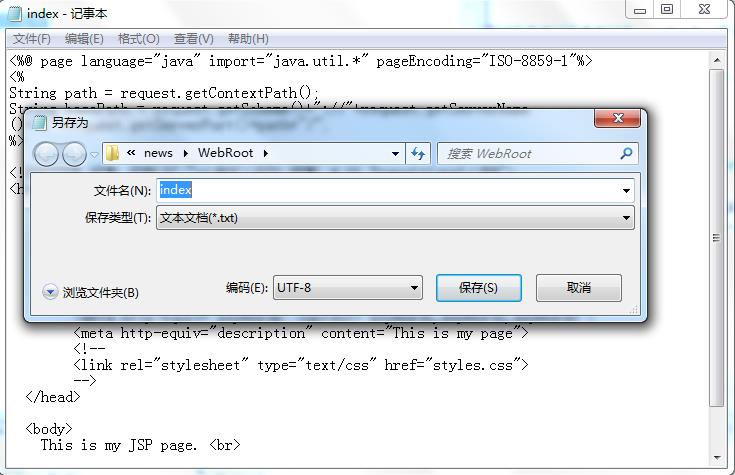
Task: Click the search magnifier icon in the WebRoot search box
Action: click(626, 153)
